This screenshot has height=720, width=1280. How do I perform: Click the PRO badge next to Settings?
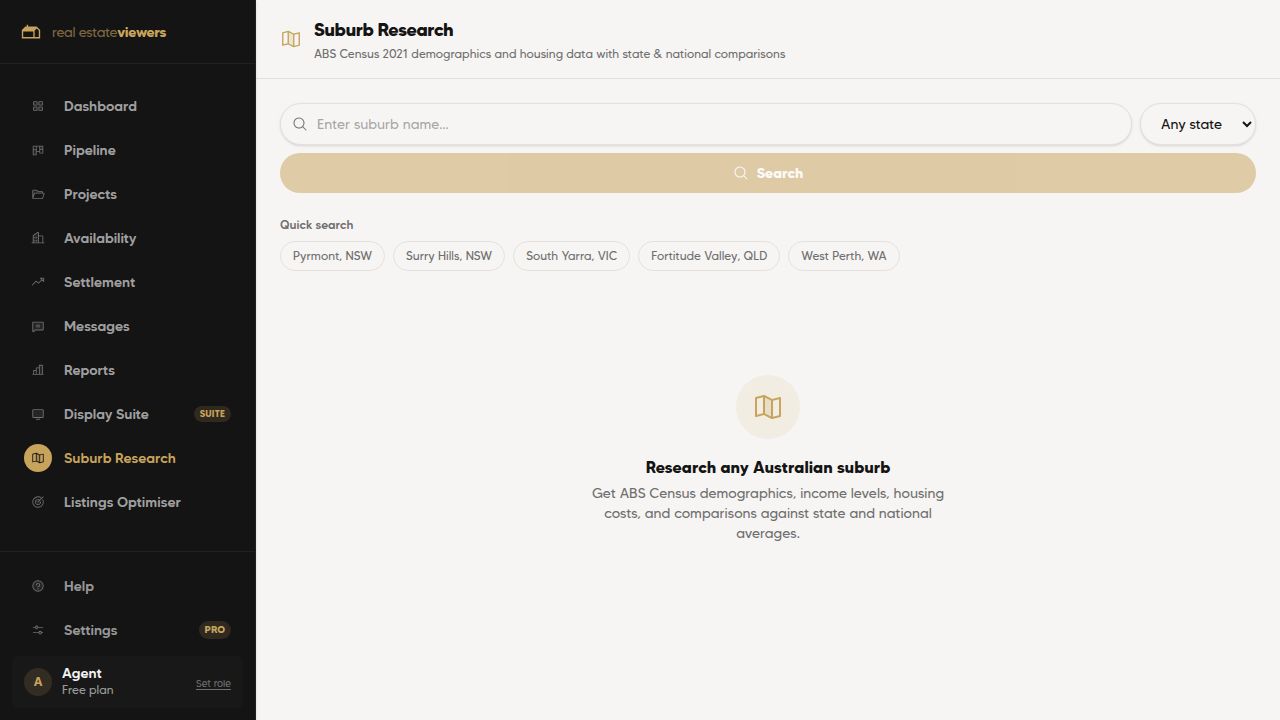coord(214,630)
